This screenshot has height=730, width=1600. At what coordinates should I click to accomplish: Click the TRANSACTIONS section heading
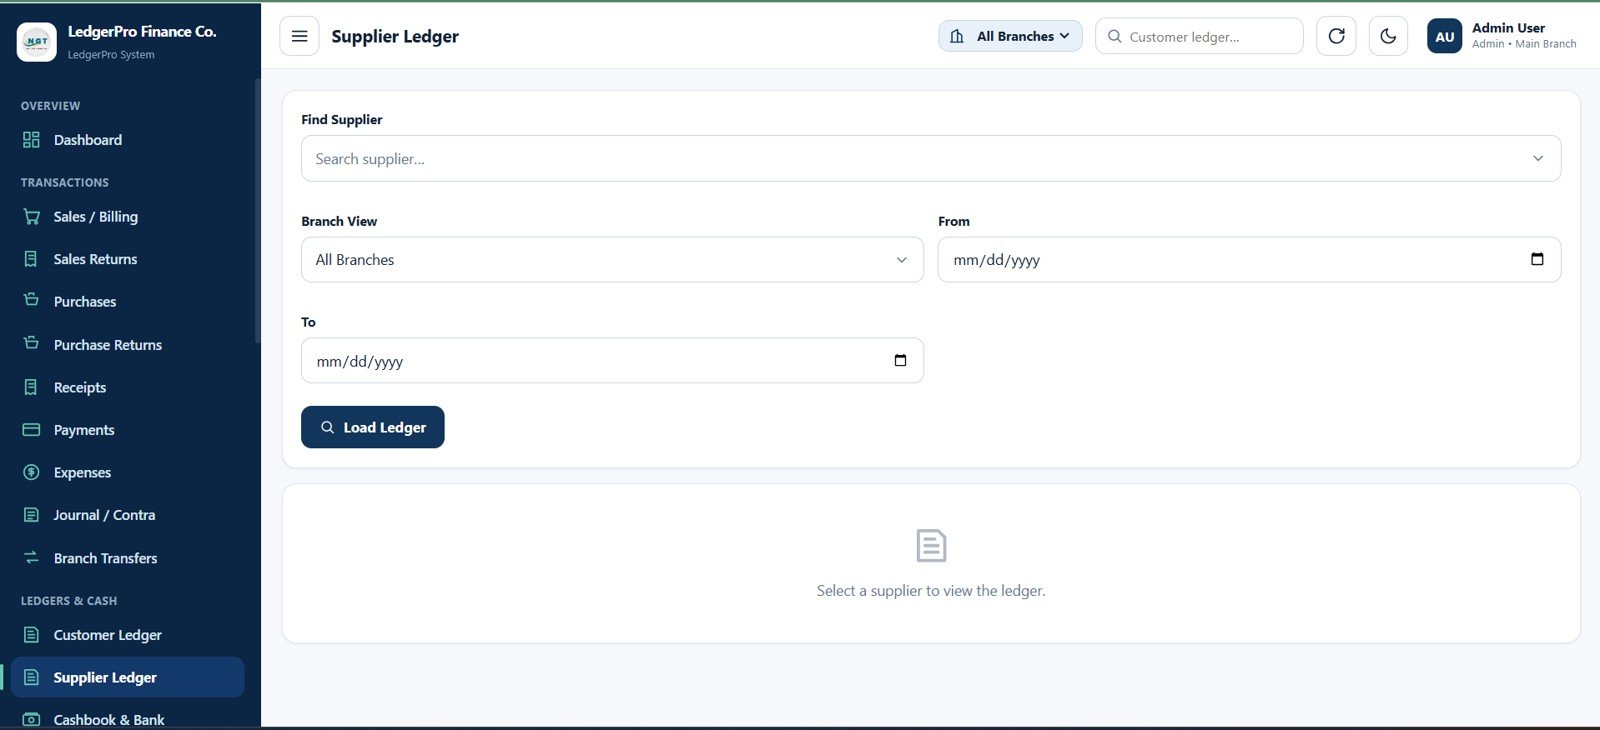(x=65, y=182)
